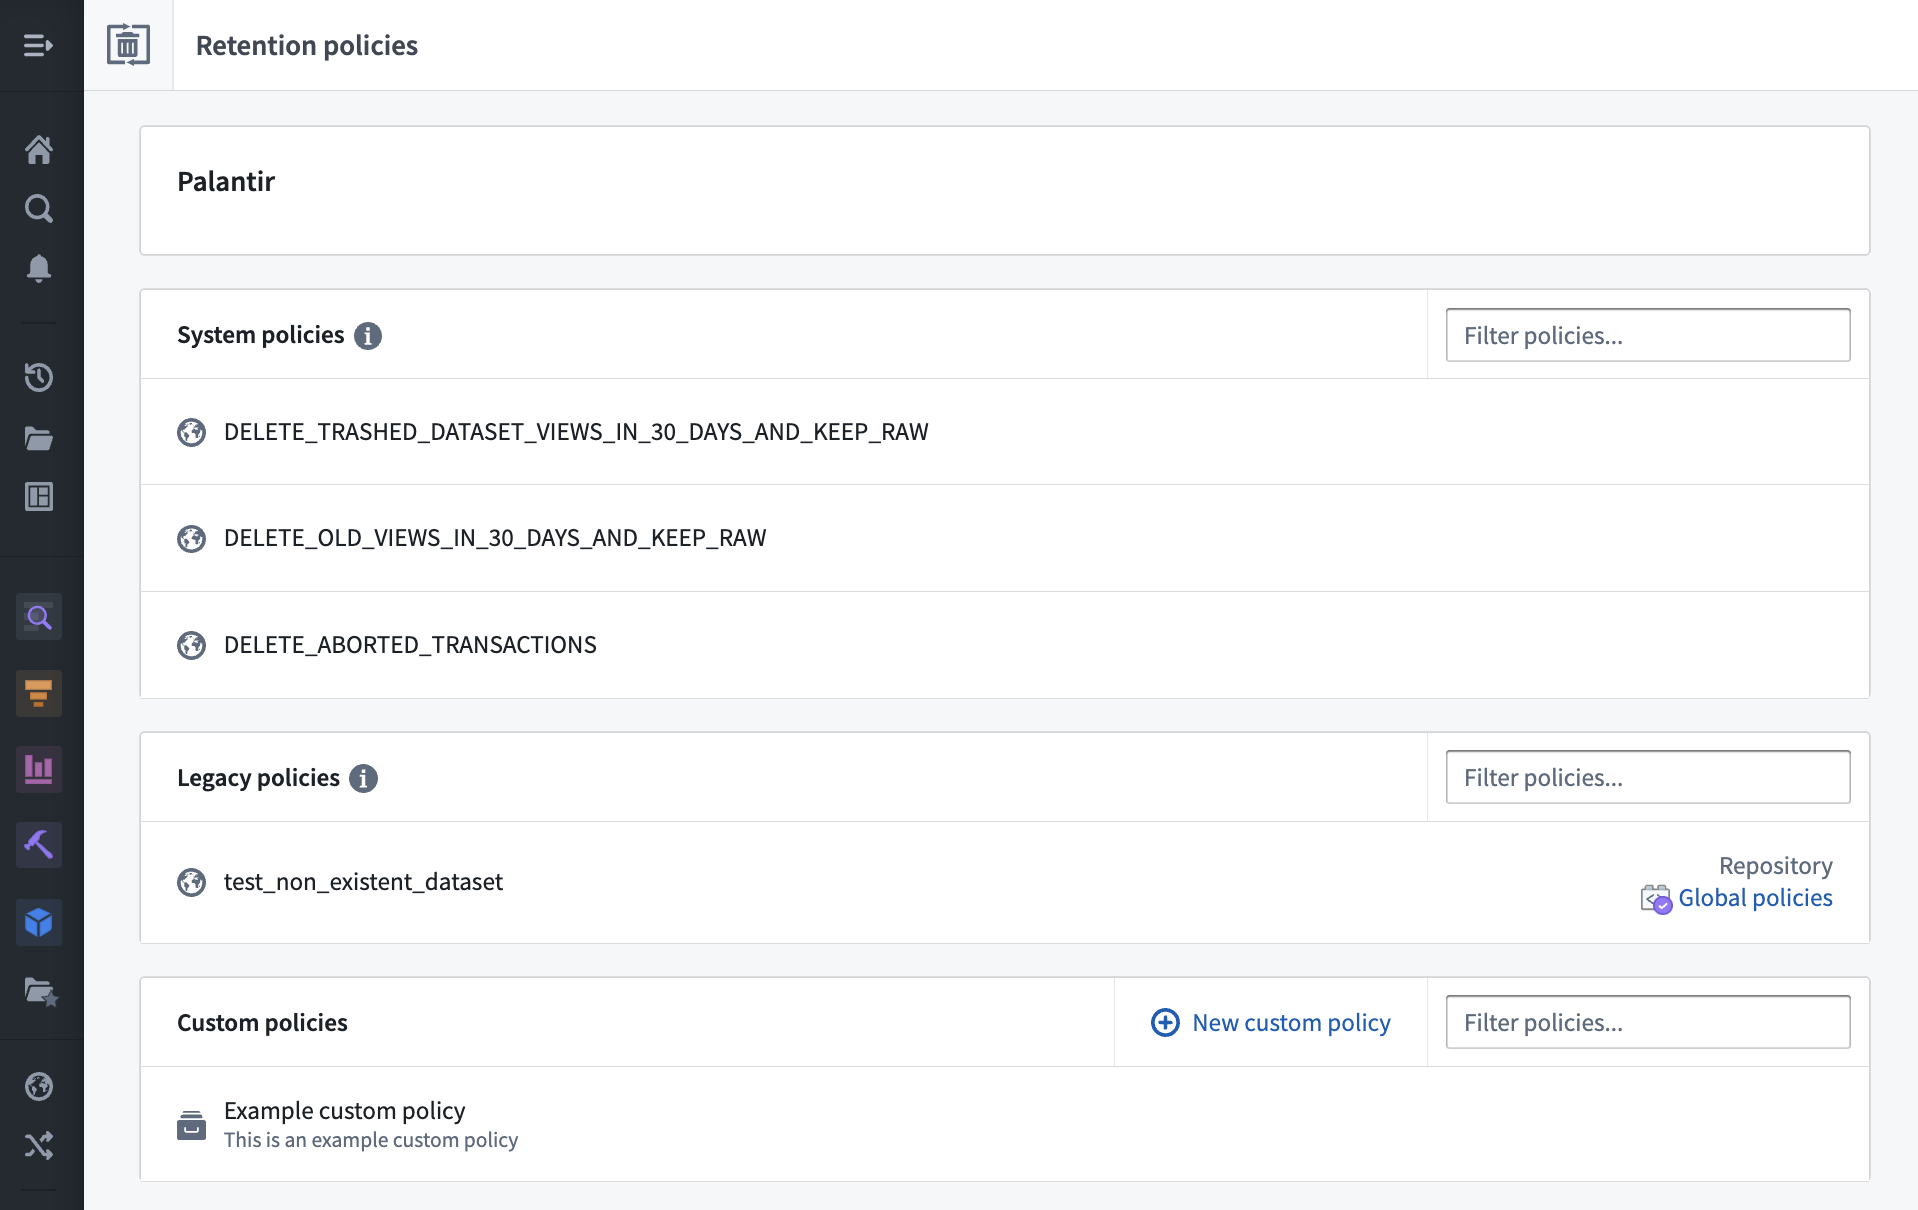Click the Repository label text
Viewport: 1918px width, 1210px height.
(1775, 865)
